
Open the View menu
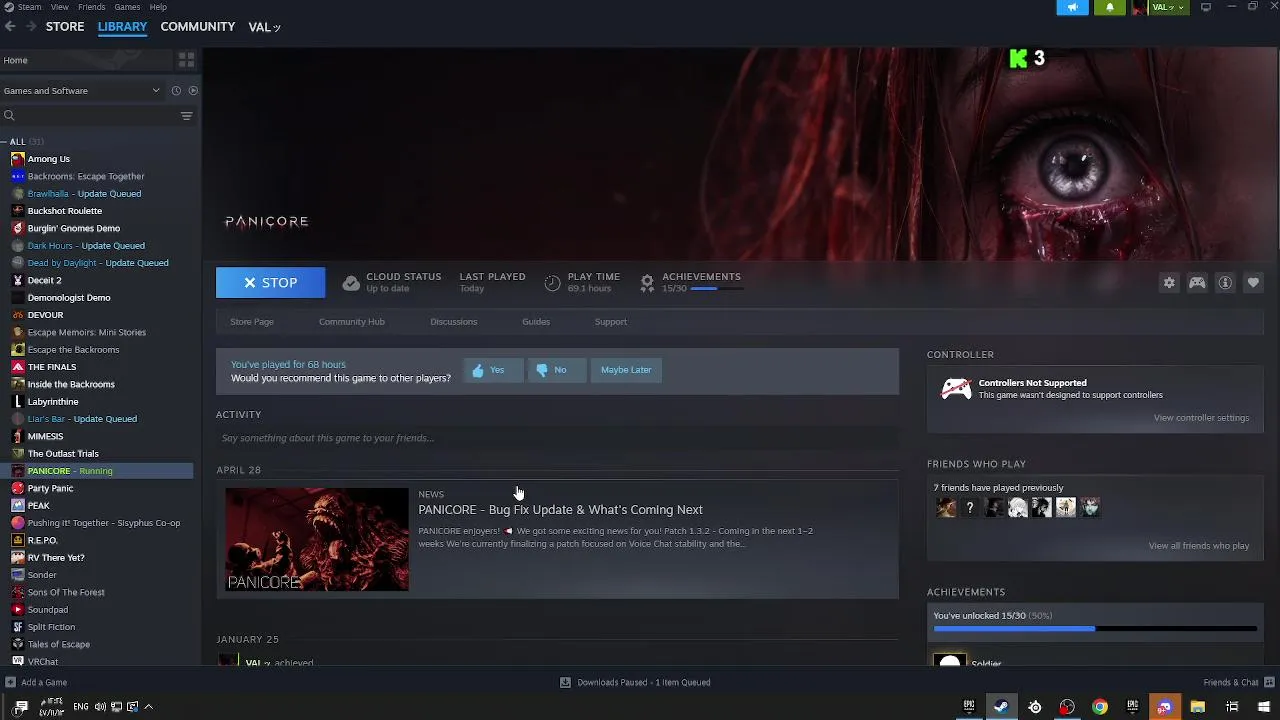coord(60,7)
